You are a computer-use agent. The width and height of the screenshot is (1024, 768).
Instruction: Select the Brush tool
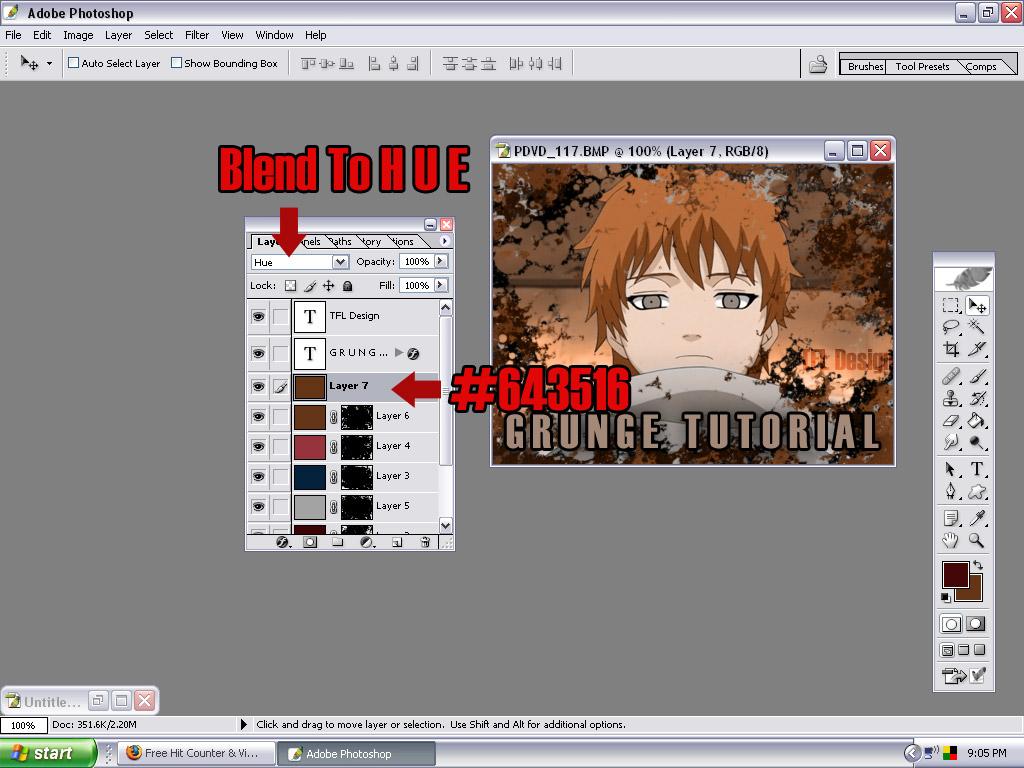[x=977, y=376]
